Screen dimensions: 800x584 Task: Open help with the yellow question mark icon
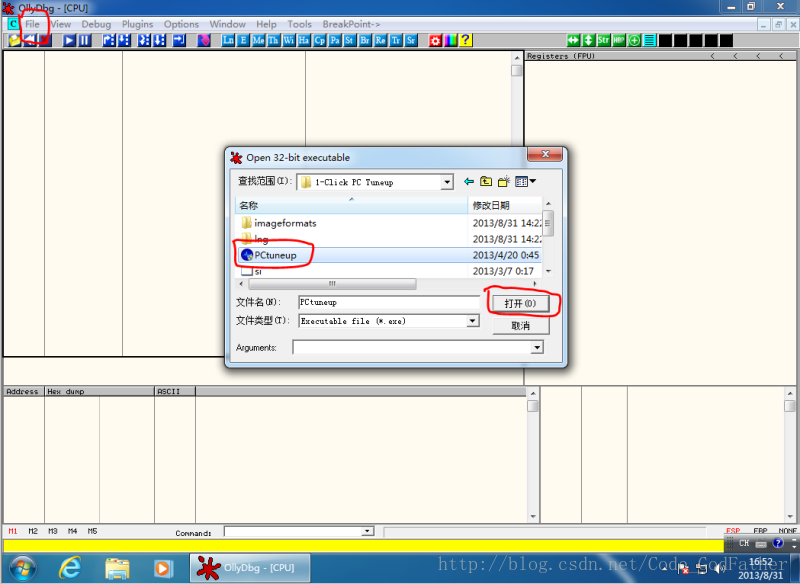click(x=465, y=40)
